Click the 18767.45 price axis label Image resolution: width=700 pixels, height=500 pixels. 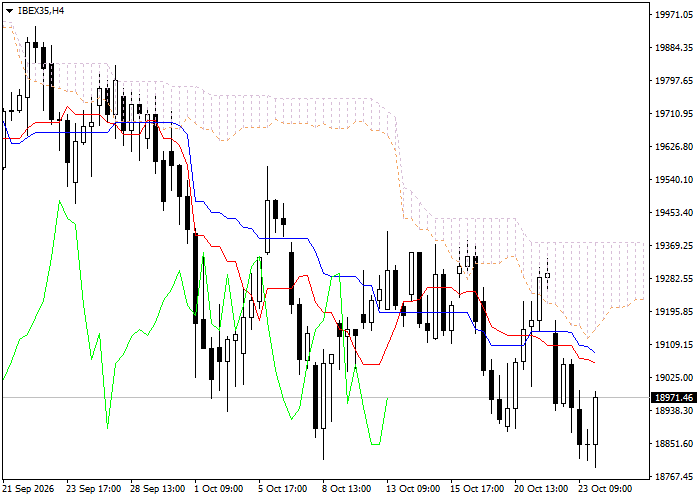[x=674, y=477]
